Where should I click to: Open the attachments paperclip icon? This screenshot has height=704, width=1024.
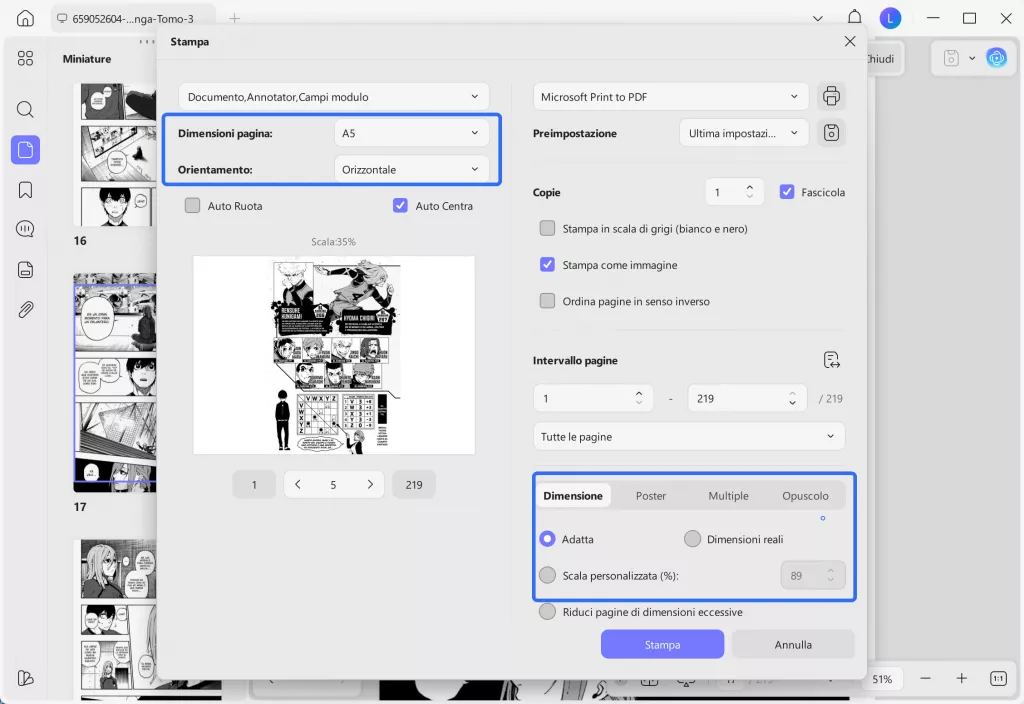coord(25,309)
